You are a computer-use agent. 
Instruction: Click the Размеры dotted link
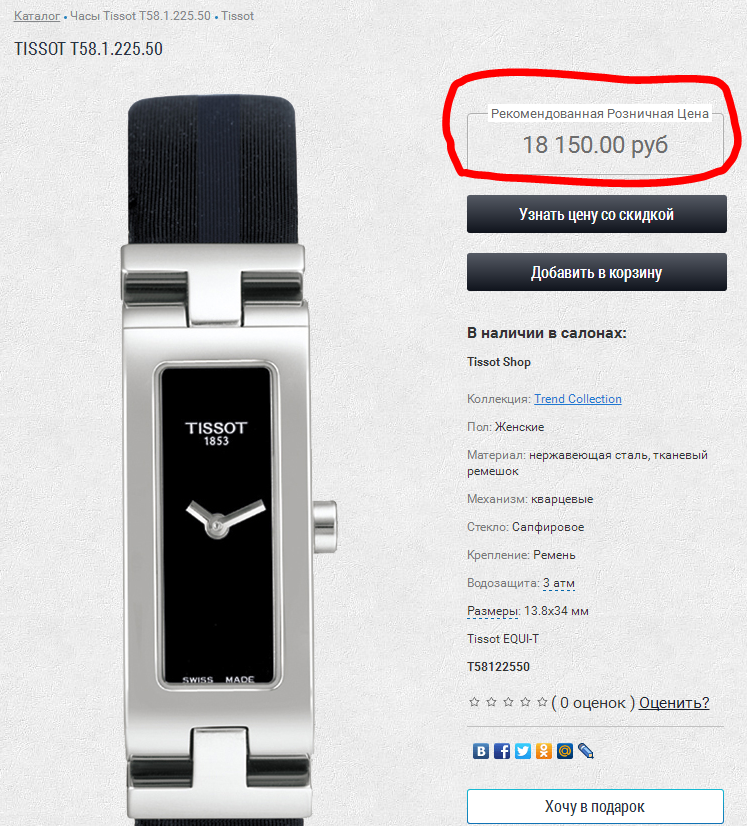[x=492, y=611]
